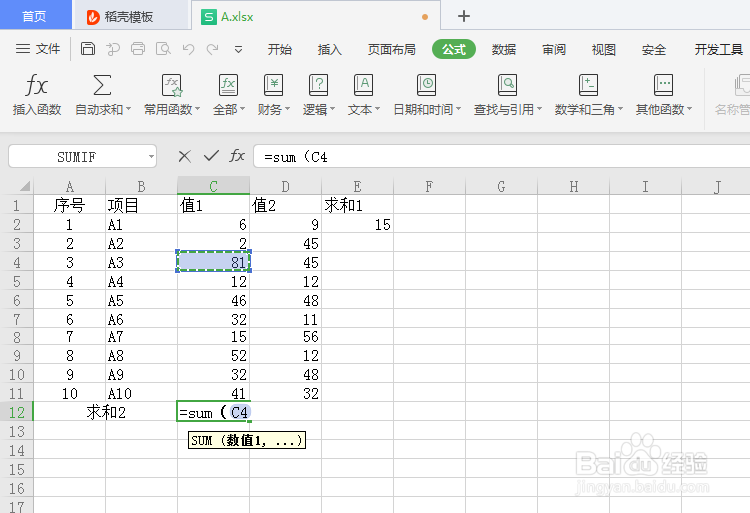Viewport: 750px width, 513px height.
Task: Select the Formula (公式) ribbon tab
Action: point(453,49)
